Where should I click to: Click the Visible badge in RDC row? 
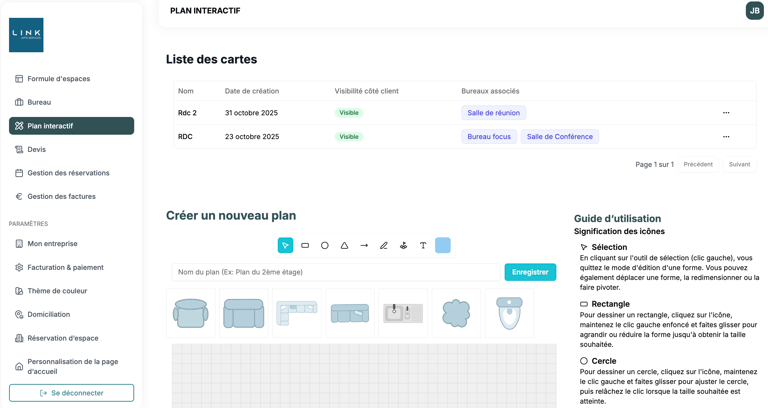[349, 137]
